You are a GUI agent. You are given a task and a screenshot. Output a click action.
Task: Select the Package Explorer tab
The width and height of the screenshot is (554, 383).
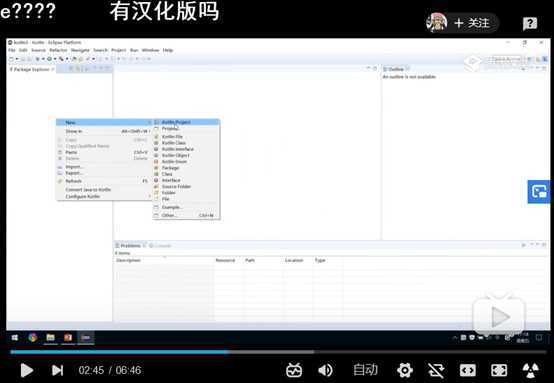pos(31,69)
